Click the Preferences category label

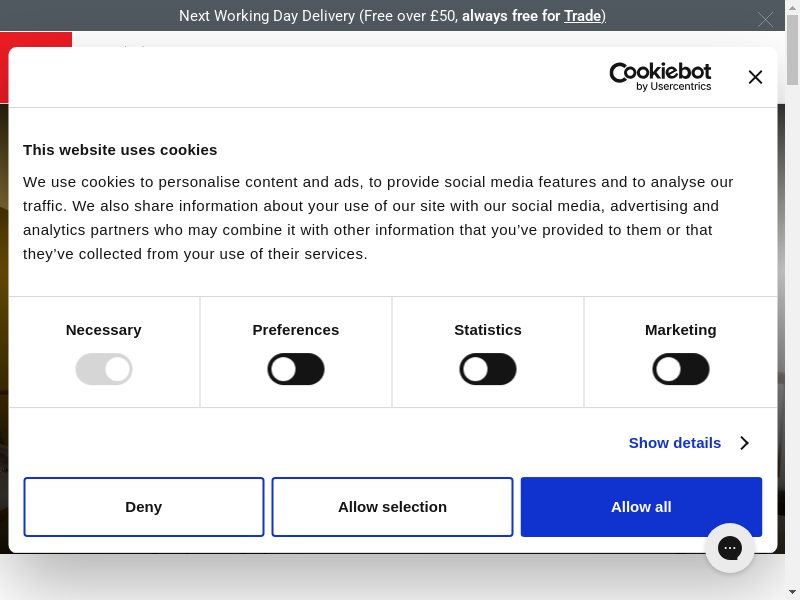pyautogui.click(x=296, y=330)
